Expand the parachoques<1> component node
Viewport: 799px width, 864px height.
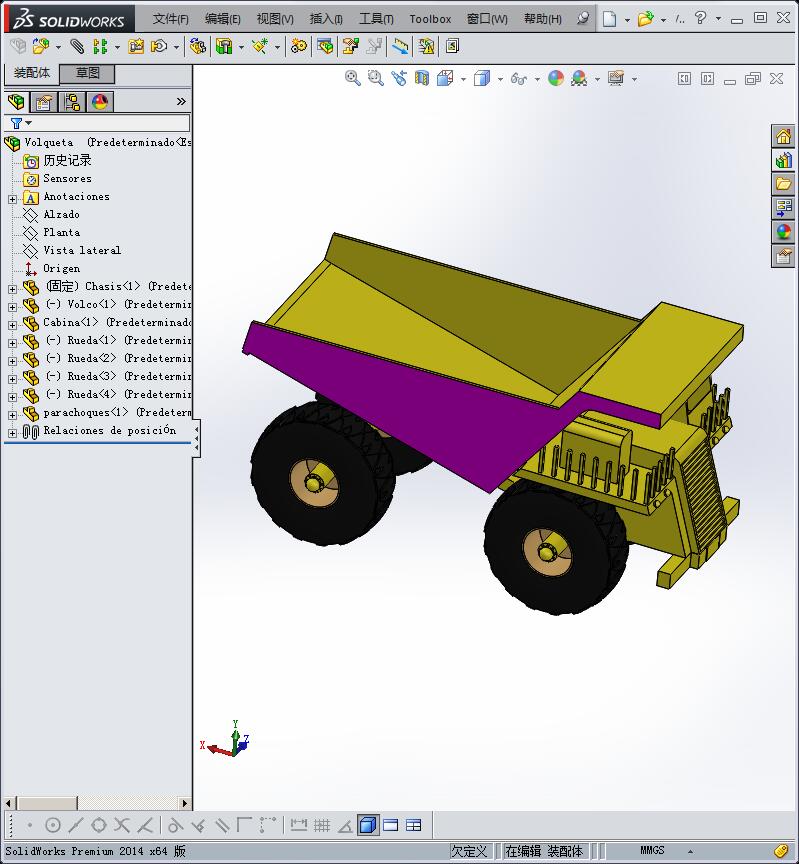point(12,415)
